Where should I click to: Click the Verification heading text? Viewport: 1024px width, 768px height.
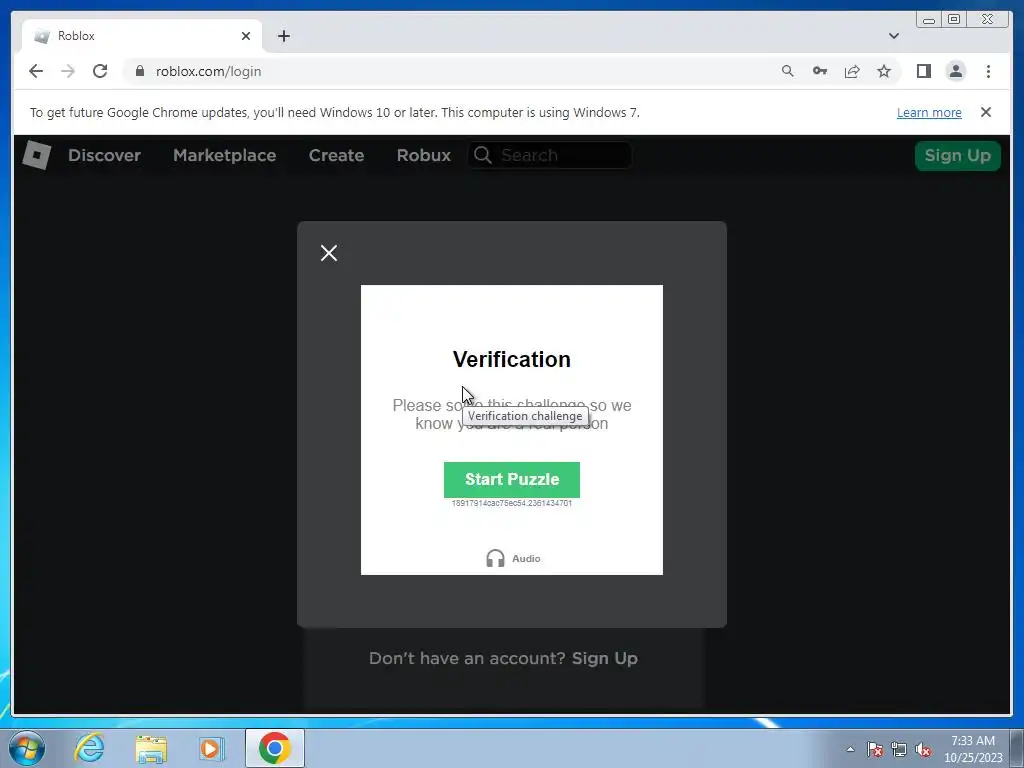511,359
